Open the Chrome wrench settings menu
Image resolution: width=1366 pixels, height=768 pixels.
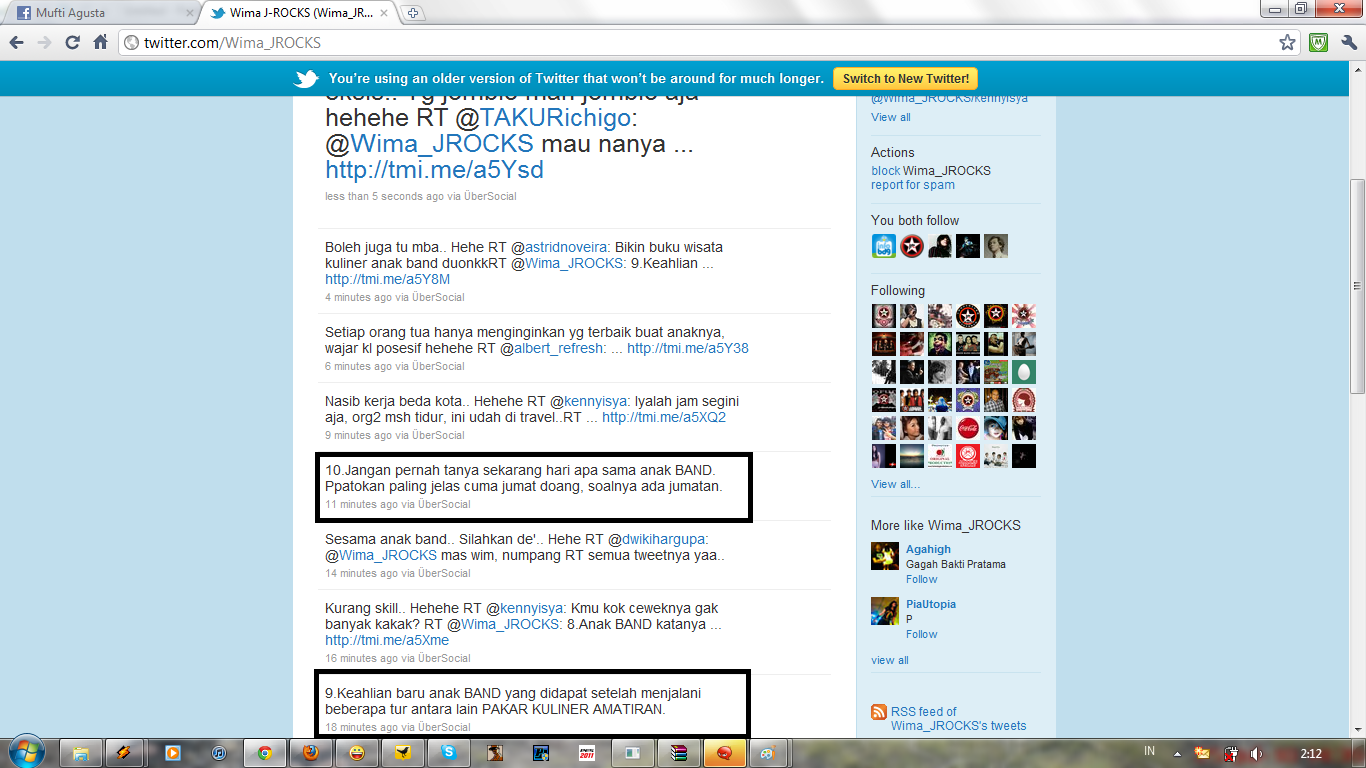pos(1348,43)
